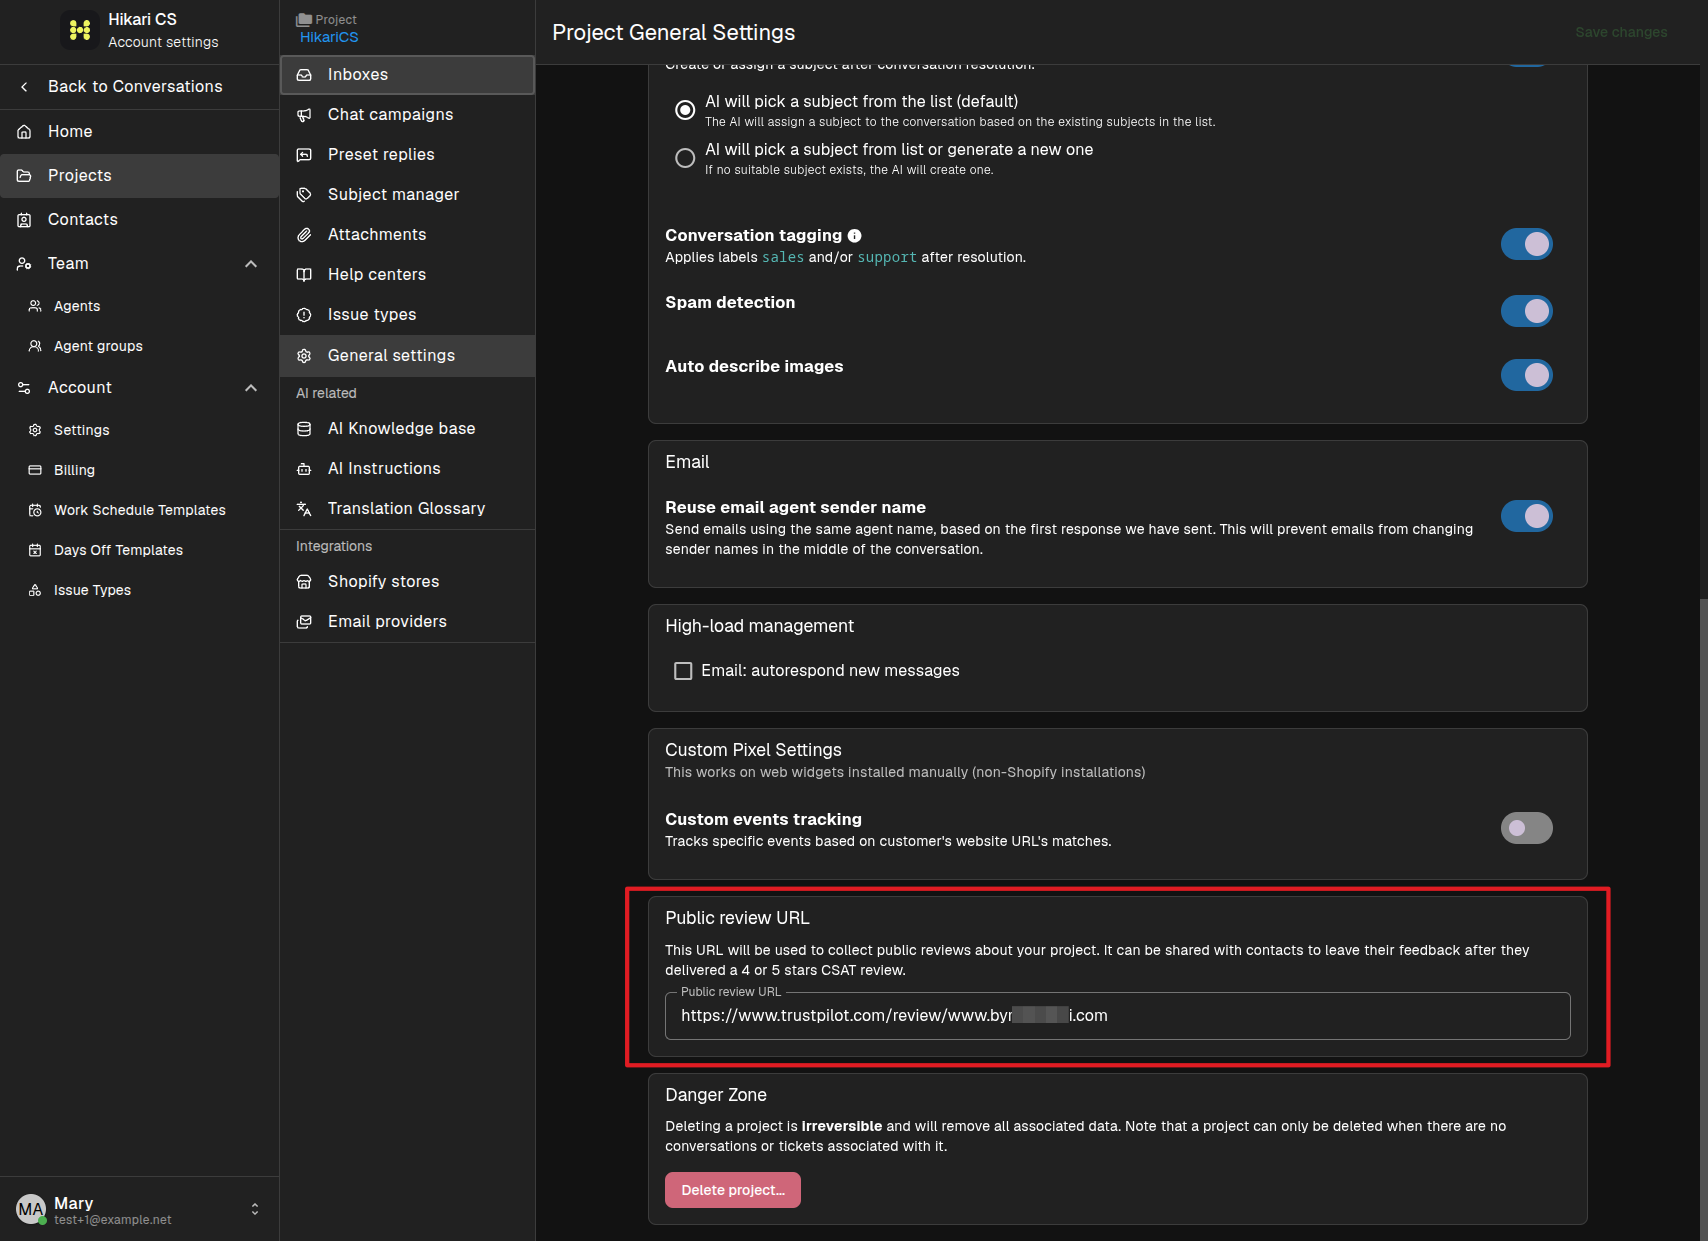Open Agent groups

click(139, 346)
